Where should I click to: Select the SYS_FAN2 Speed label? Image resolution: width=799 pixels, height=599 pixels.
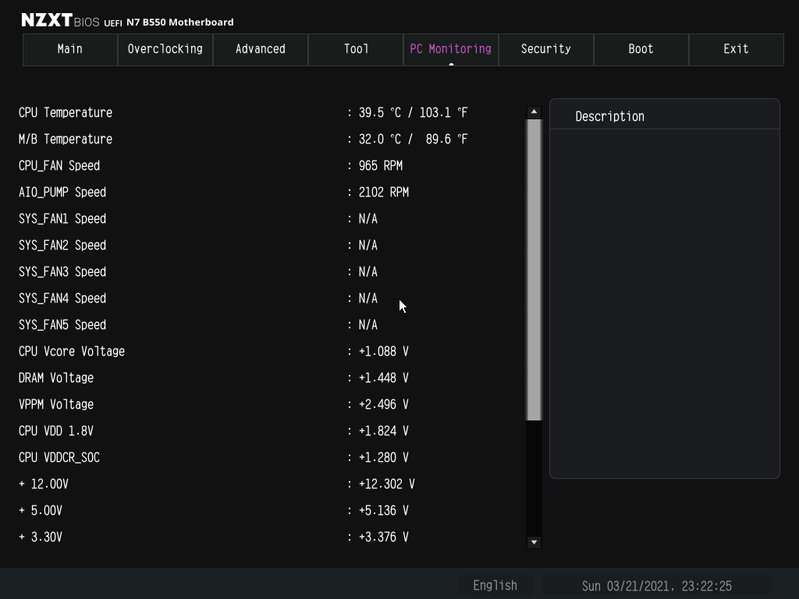pos(62,246)
